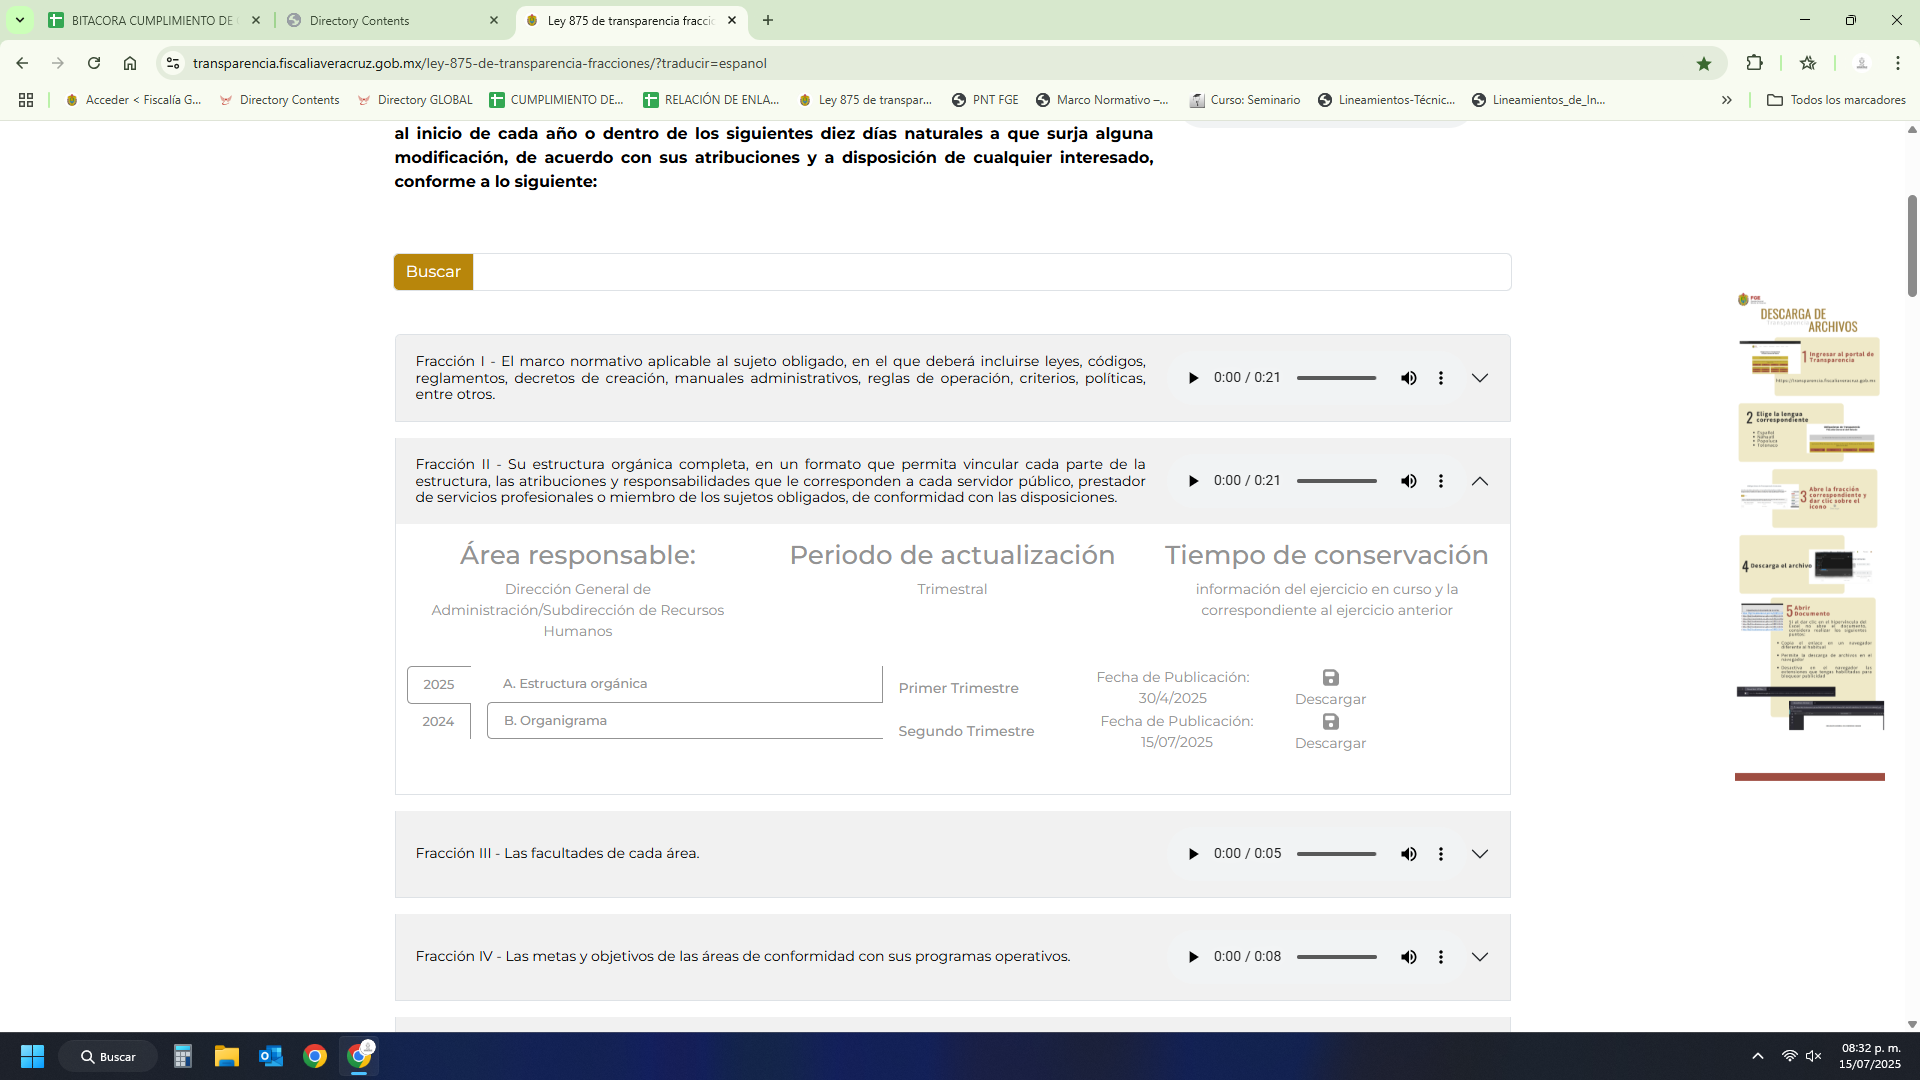Mute the Fracción III audio volume
The height and width of the screenshot is (1080, 1920).
pyautogui.click(x=1408, y=854)
